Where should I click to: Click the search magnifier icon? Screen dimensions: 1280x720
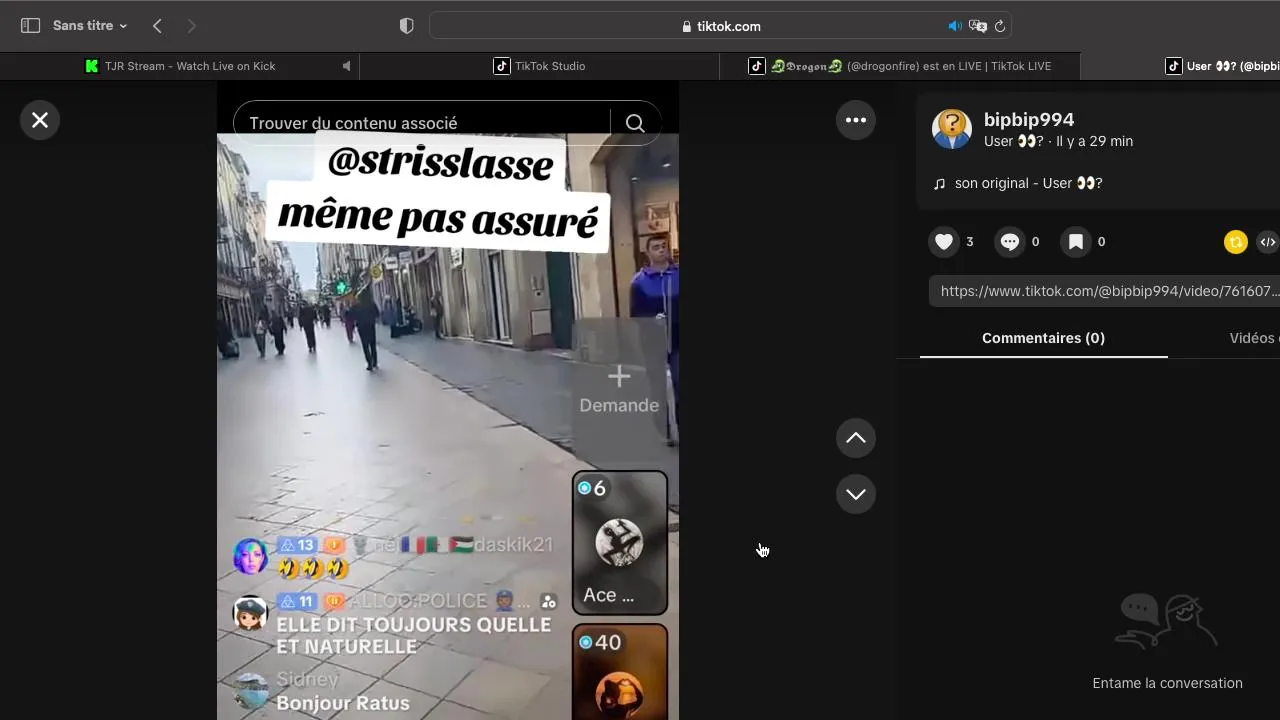(635, 123)
